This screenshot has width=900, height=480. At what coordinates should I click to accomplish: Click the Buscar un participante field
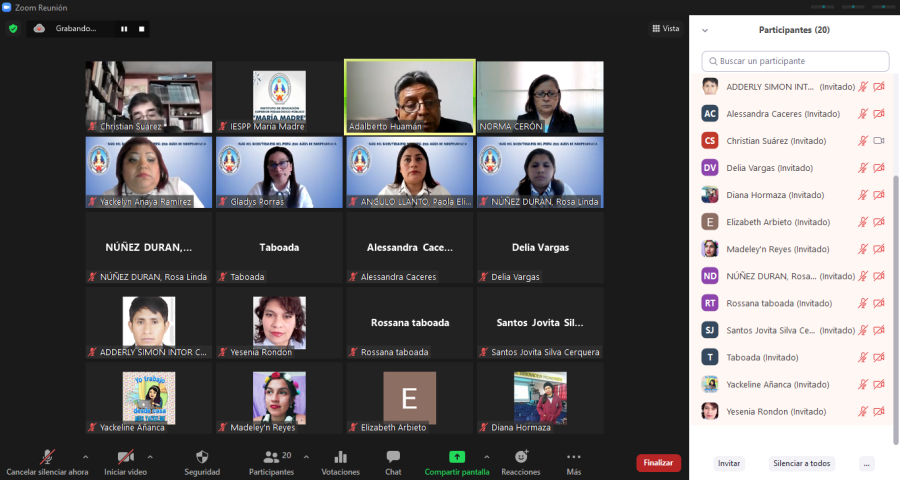(795, 61)
